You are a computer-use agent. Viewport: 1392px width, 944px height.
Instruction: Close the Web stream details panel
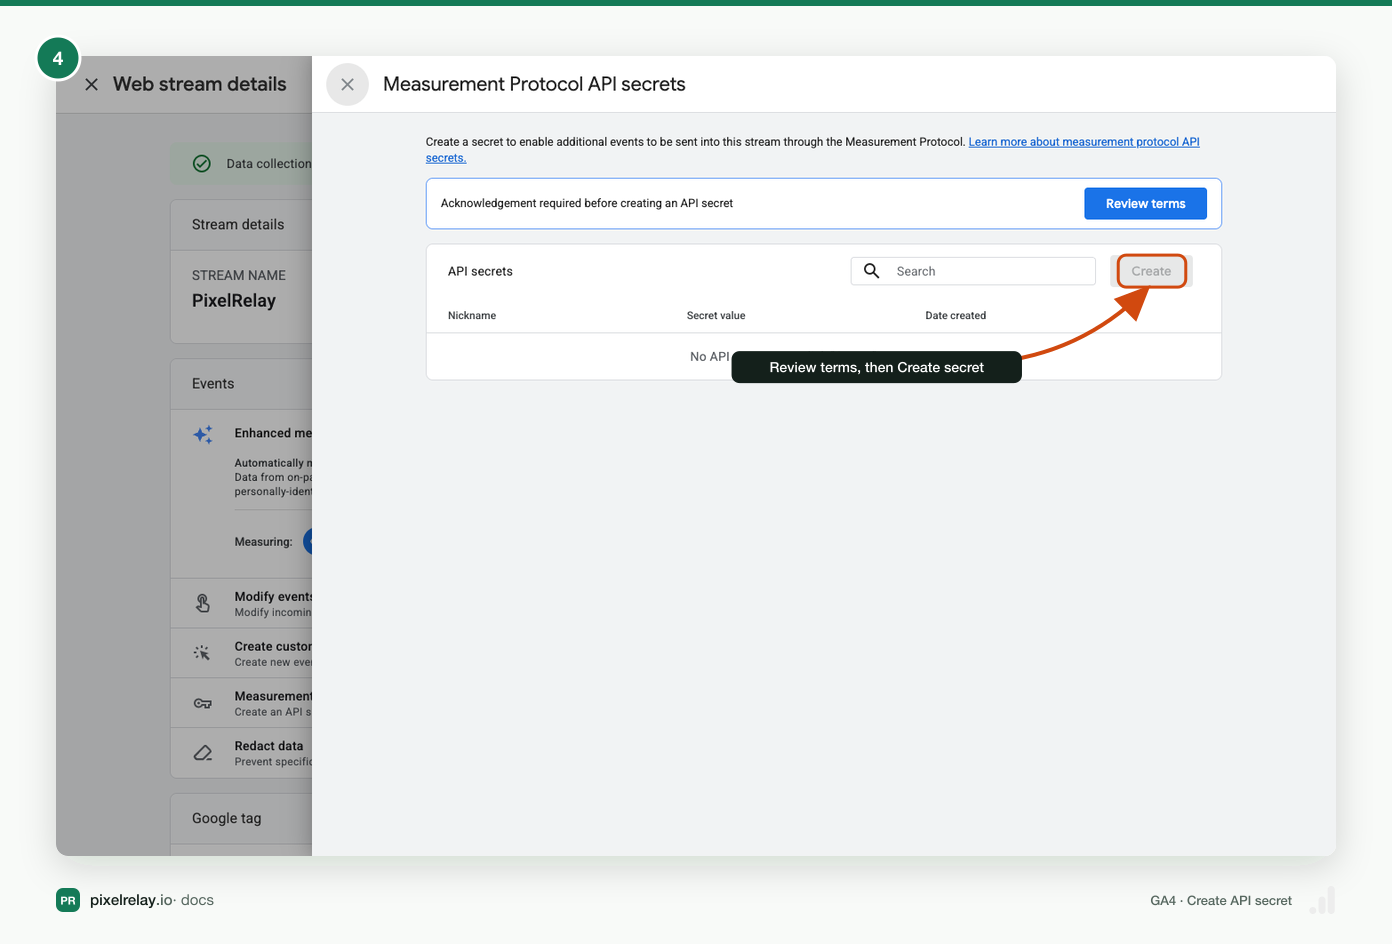[x=91, y=85]
